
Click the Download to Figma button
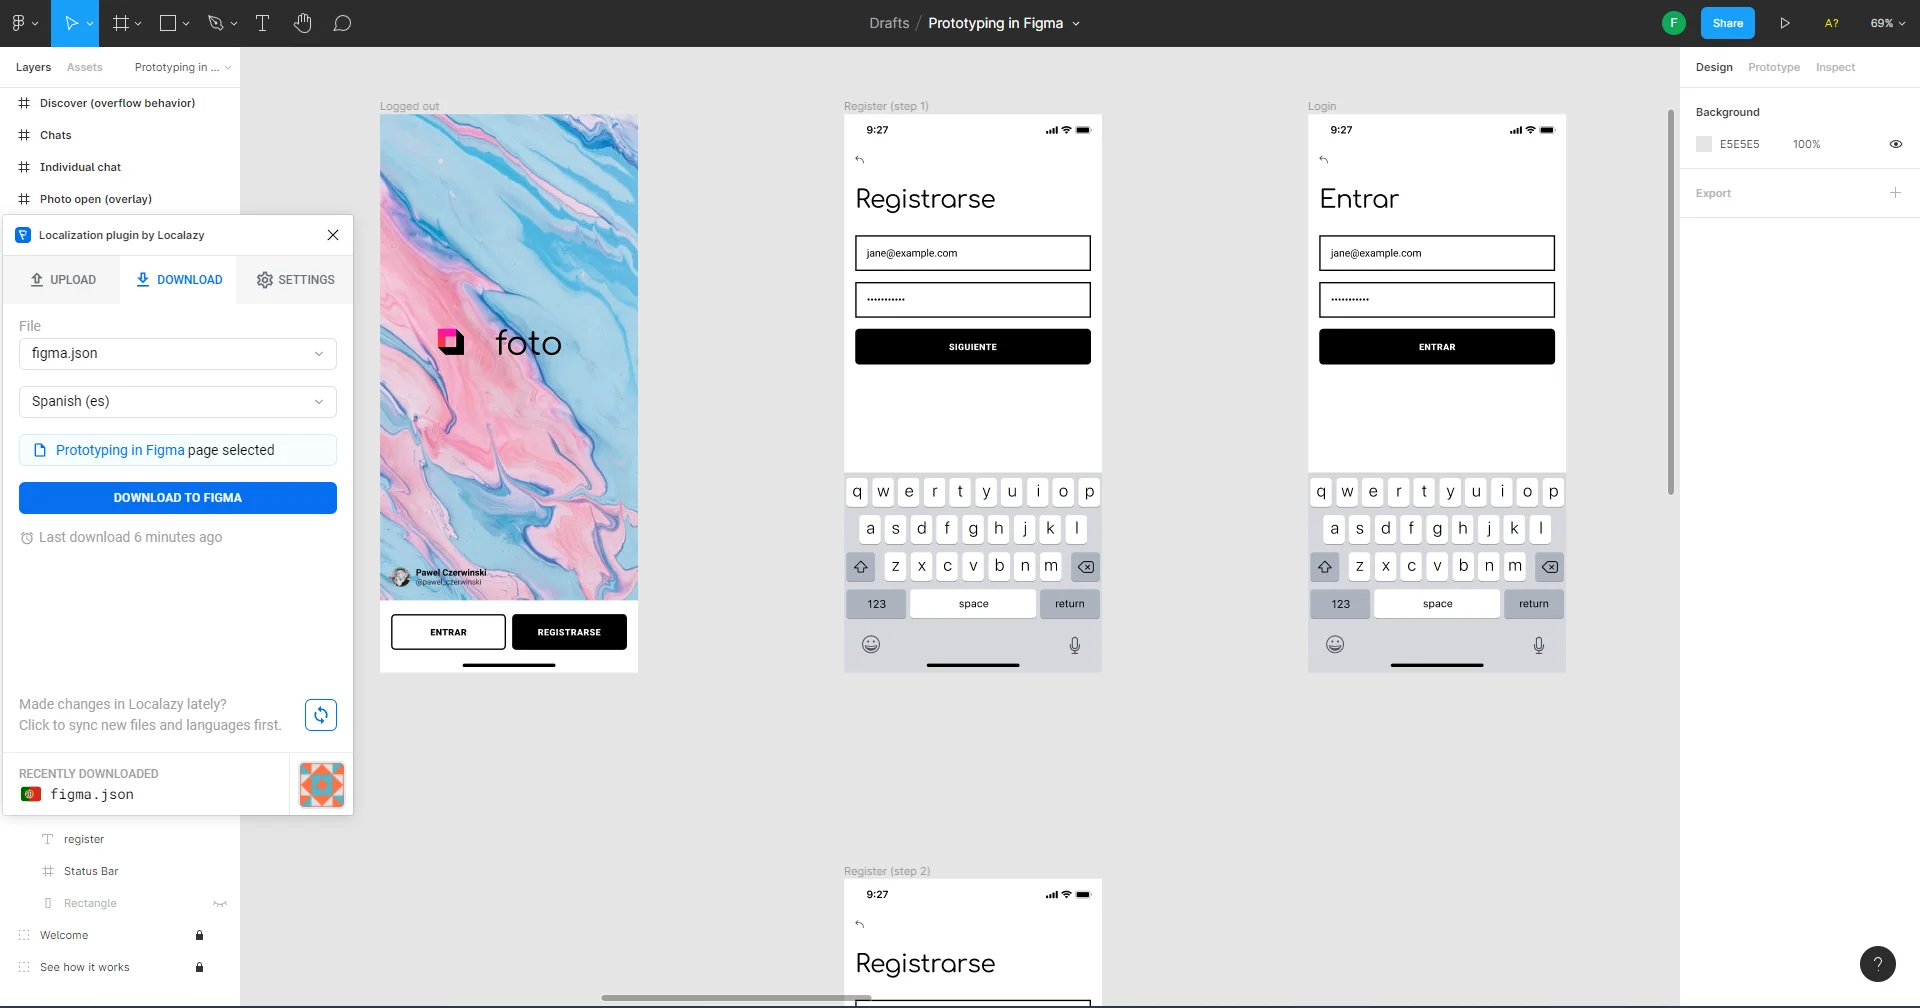pyautogui.click(x=178, y=498)
